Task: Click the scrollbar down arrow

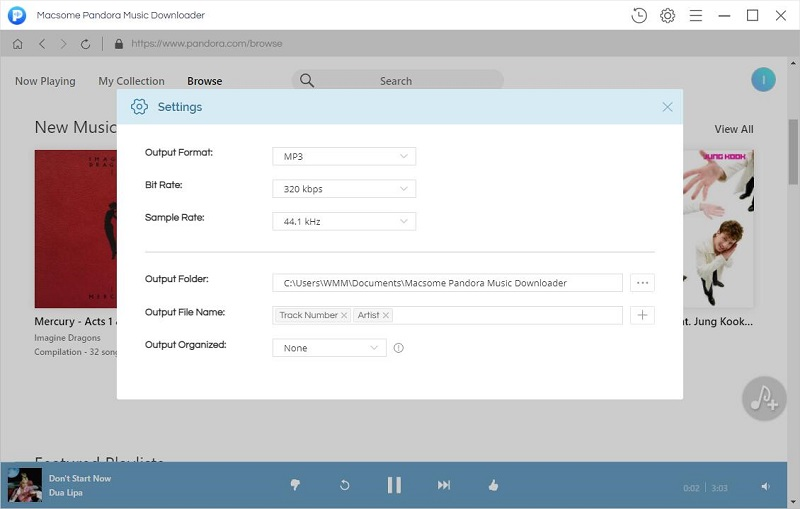Action: (x=793, y=501)
